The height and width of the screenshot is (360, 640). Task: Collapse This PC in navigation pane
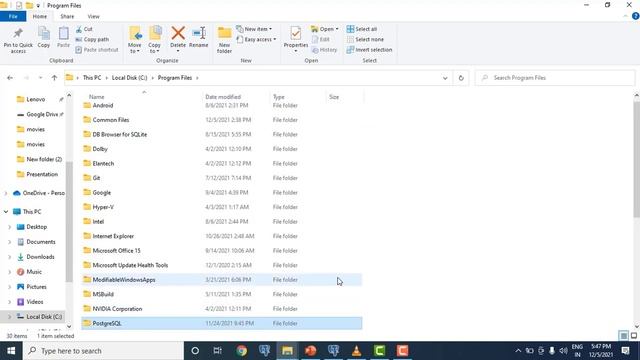(6, 211)
